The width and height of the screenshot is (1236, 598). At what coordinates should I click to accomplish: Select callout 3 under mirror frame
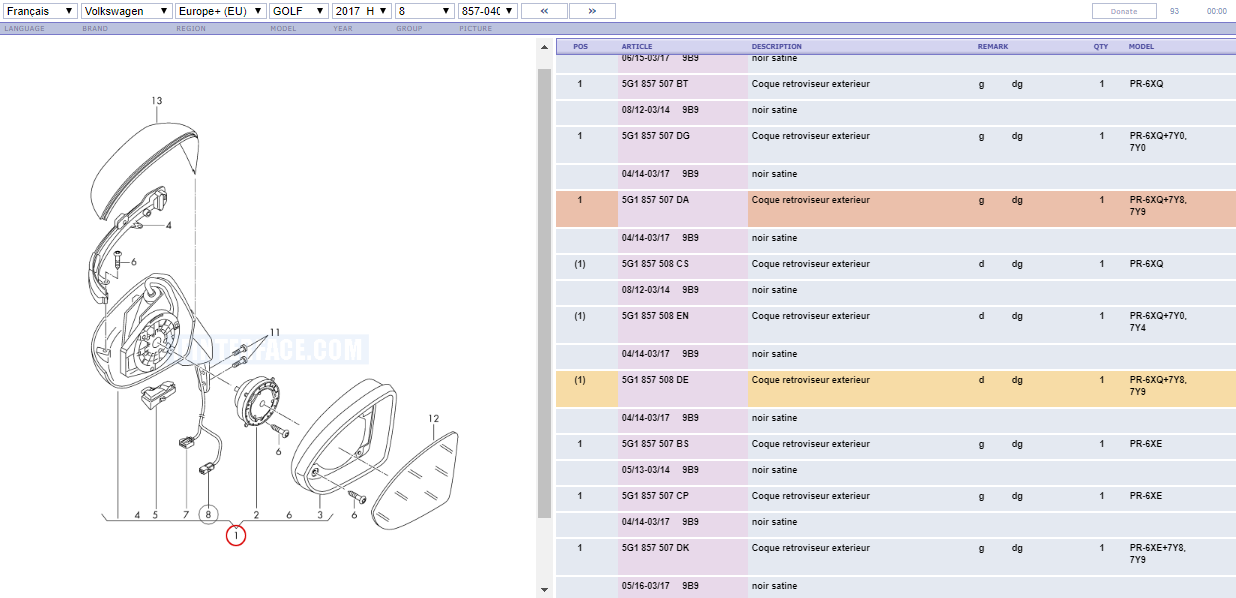pyautogui.click(x=320, y=515)
